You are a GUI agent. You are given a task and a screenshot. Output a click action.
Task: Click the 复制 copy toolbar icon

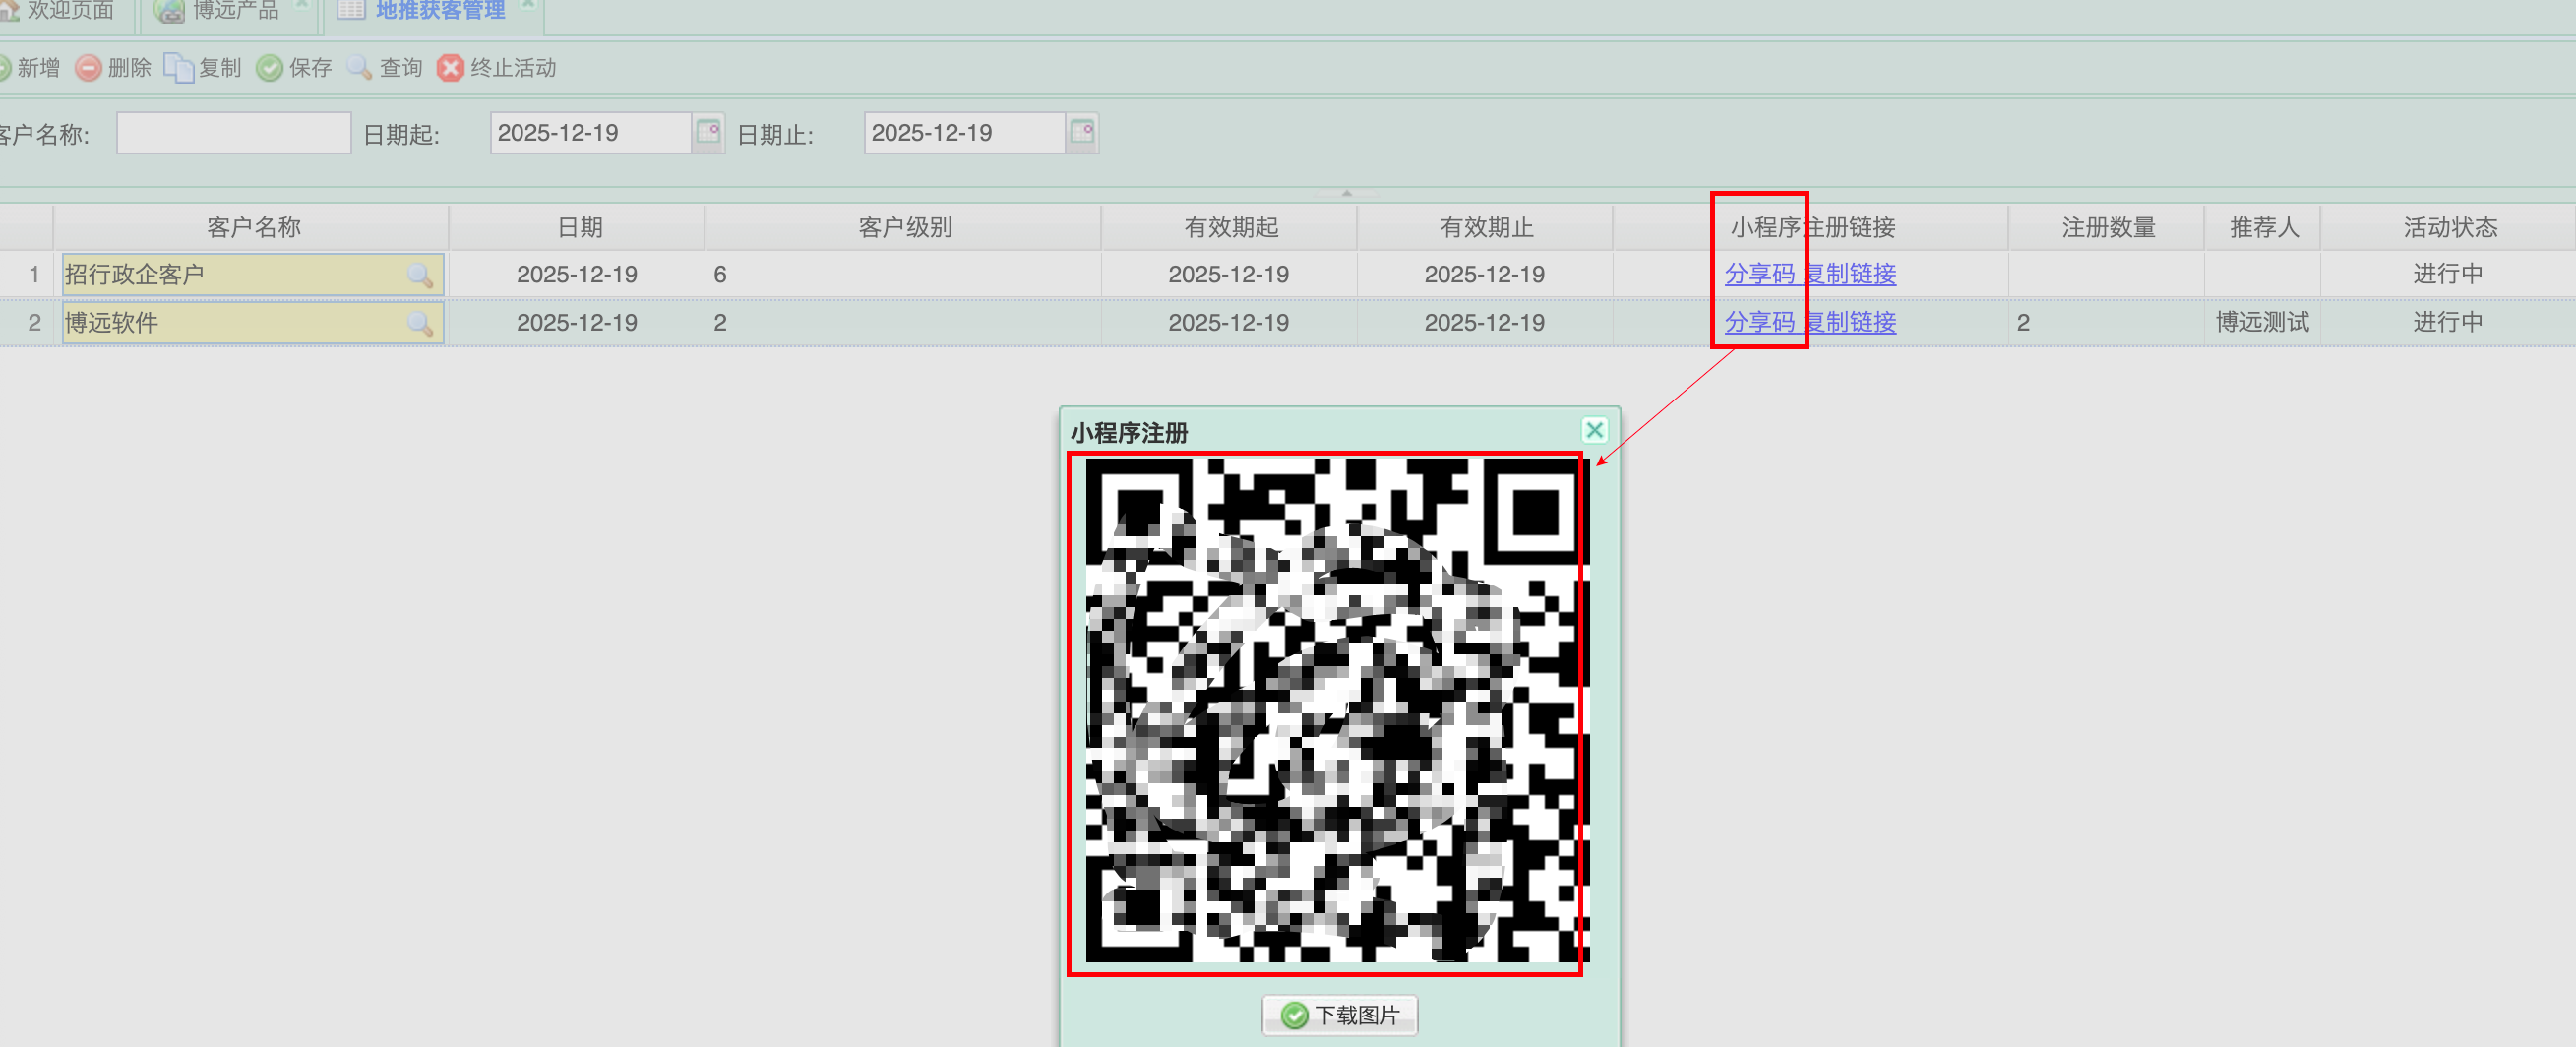pyautogui.click(x=178, y=68)
